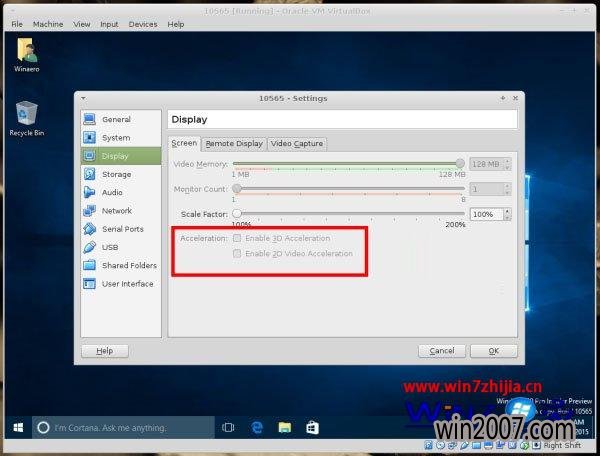
Task: Open the Settings dialog window menu arrow
Action: pos(83,98)
